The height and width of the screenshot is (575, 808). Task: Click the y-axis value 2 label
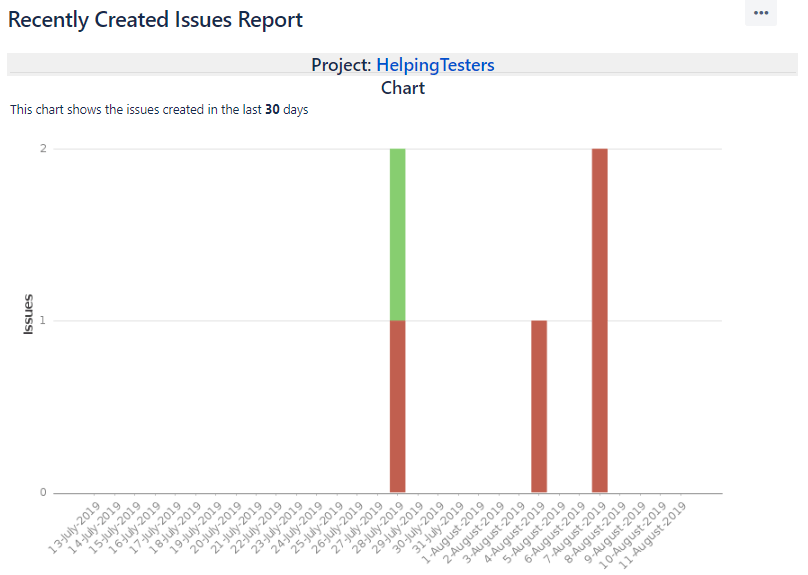43,149
